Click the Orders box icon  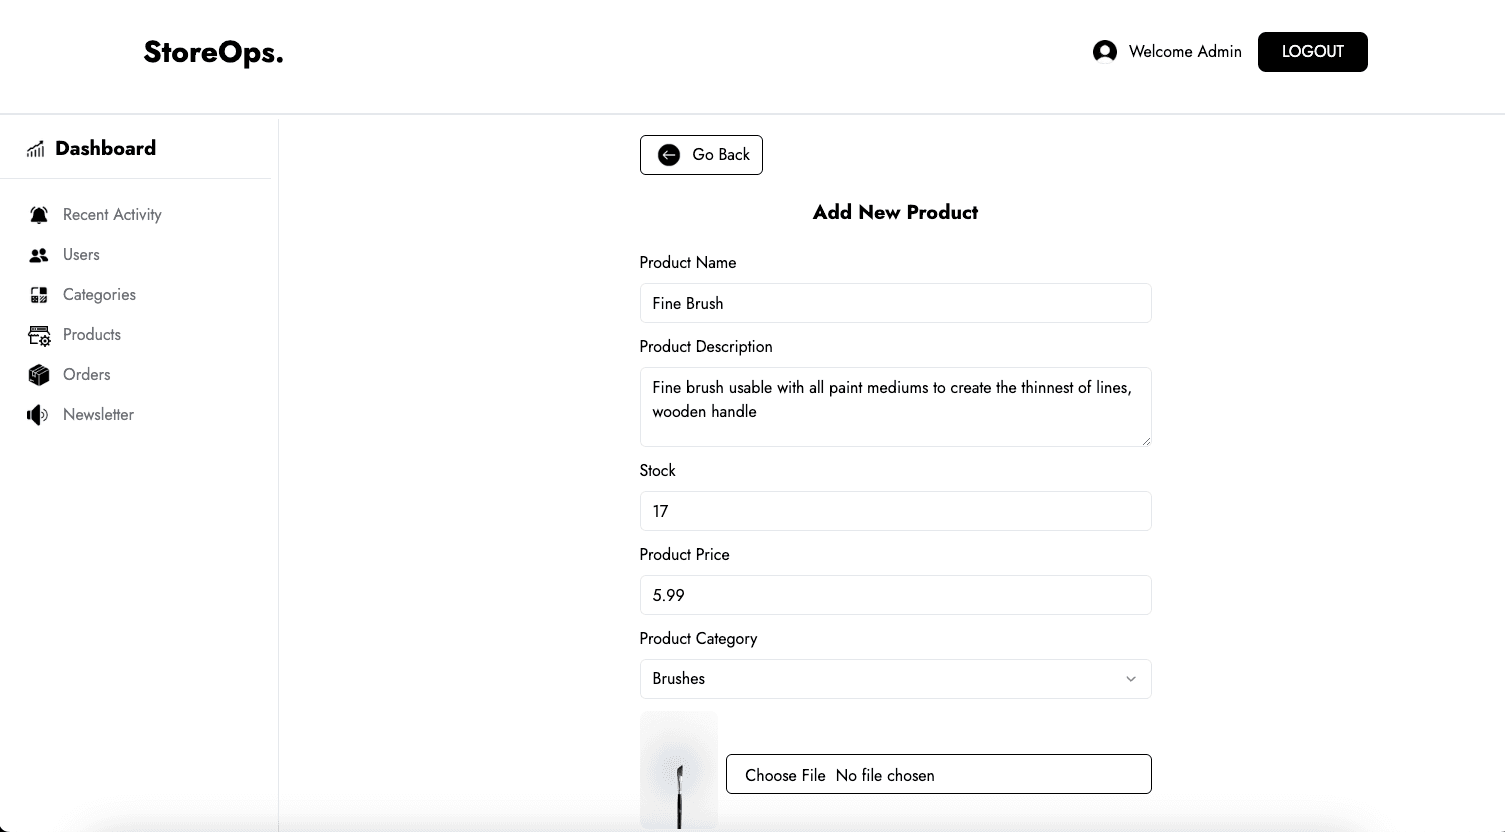[39, 375]
